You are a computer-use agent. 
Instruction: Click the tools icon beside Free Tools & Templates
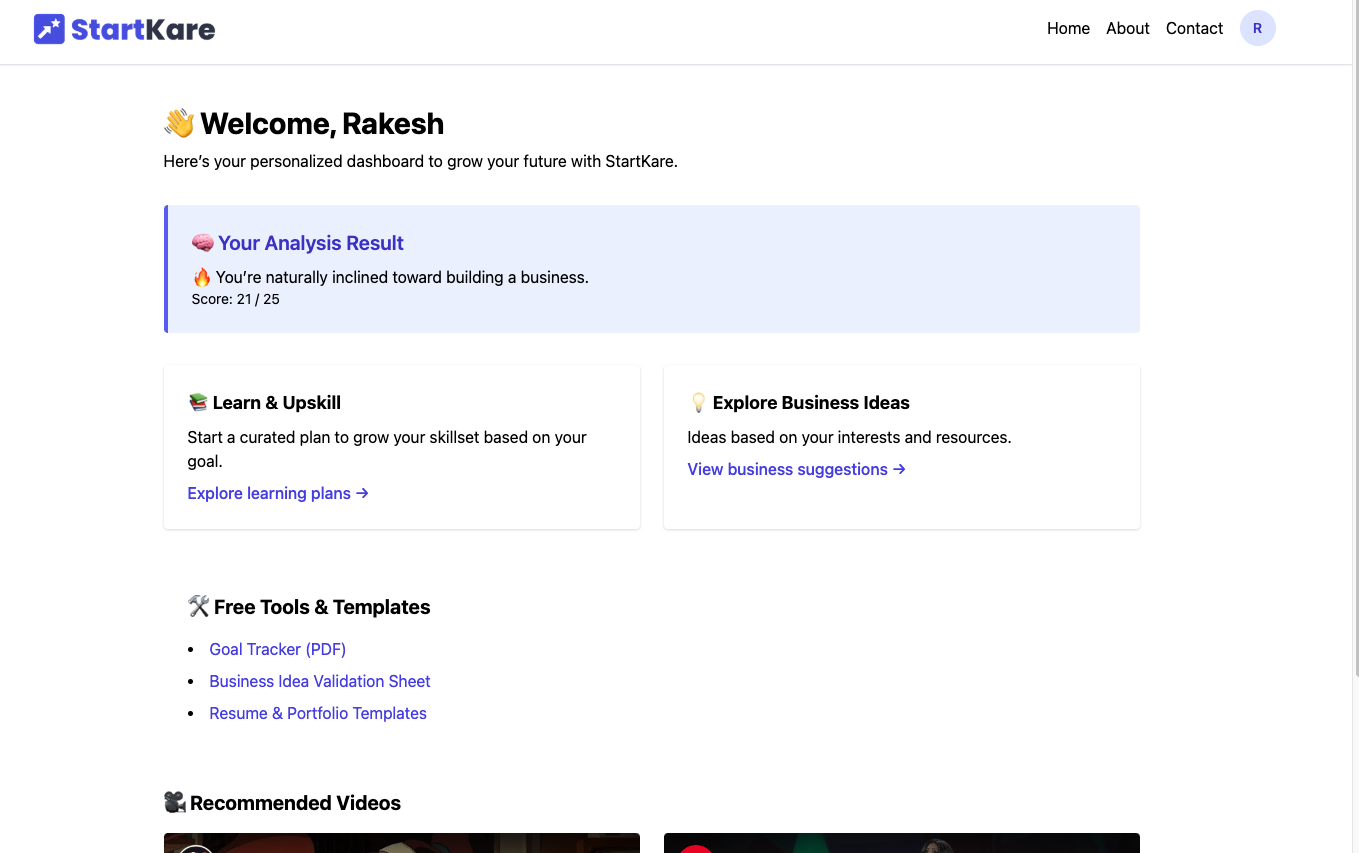(198, 607)
